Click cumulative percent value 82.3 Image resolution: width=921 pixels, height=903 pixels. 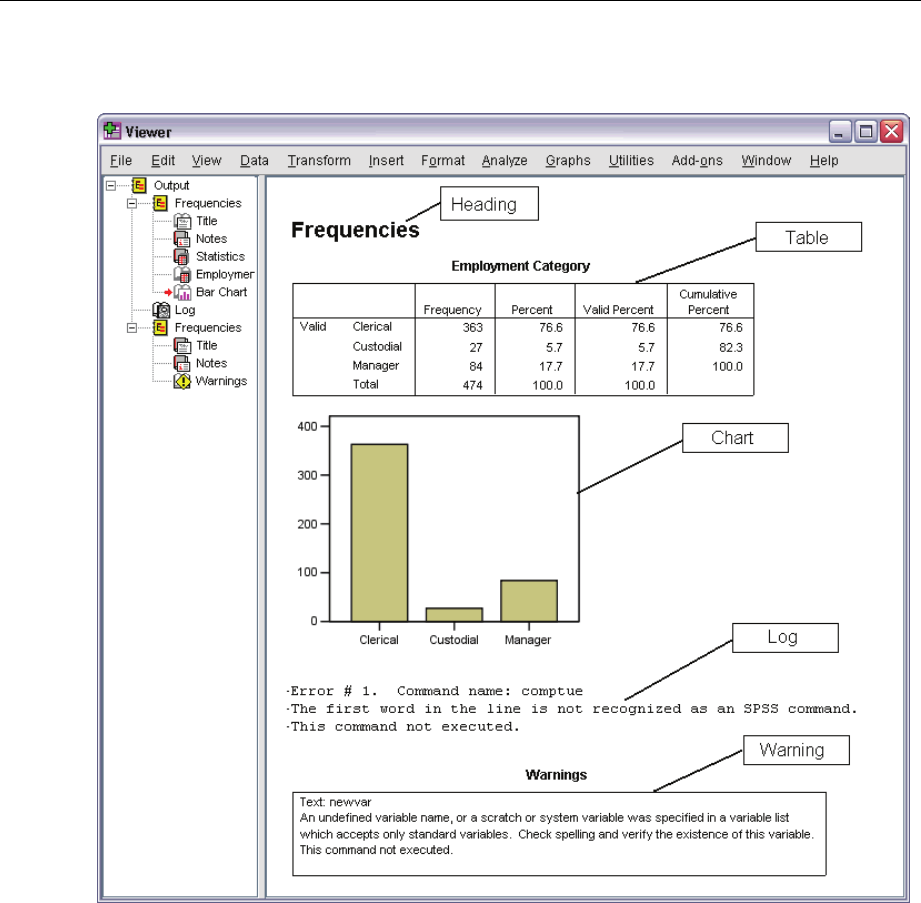point(731,347)
